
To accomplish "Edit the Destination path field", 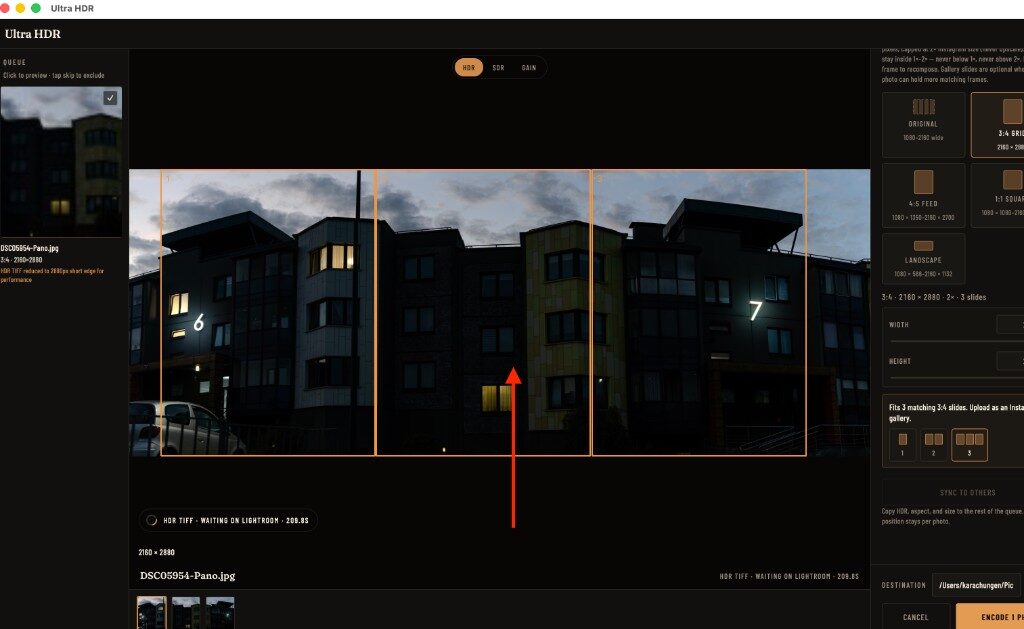I will (978, 585).
